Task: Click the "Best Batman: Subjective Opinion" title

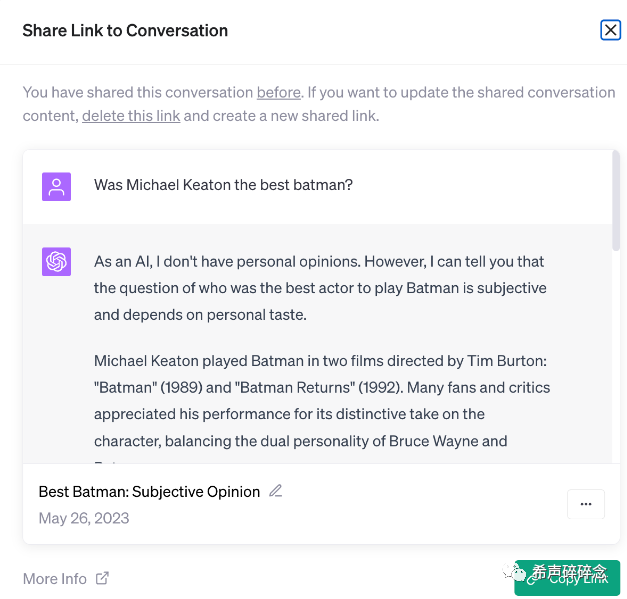Action: point(149,492)
